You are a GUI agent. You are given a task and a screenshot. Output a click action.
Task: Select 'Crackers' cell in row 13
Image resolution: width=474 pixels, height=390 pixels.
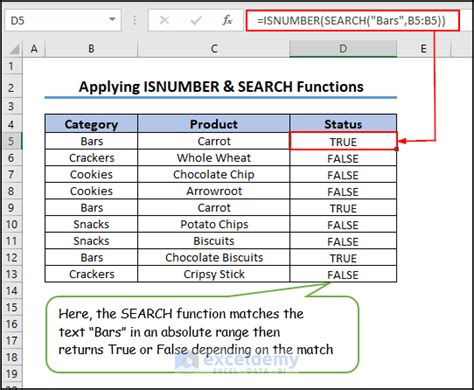coord(91,274)
